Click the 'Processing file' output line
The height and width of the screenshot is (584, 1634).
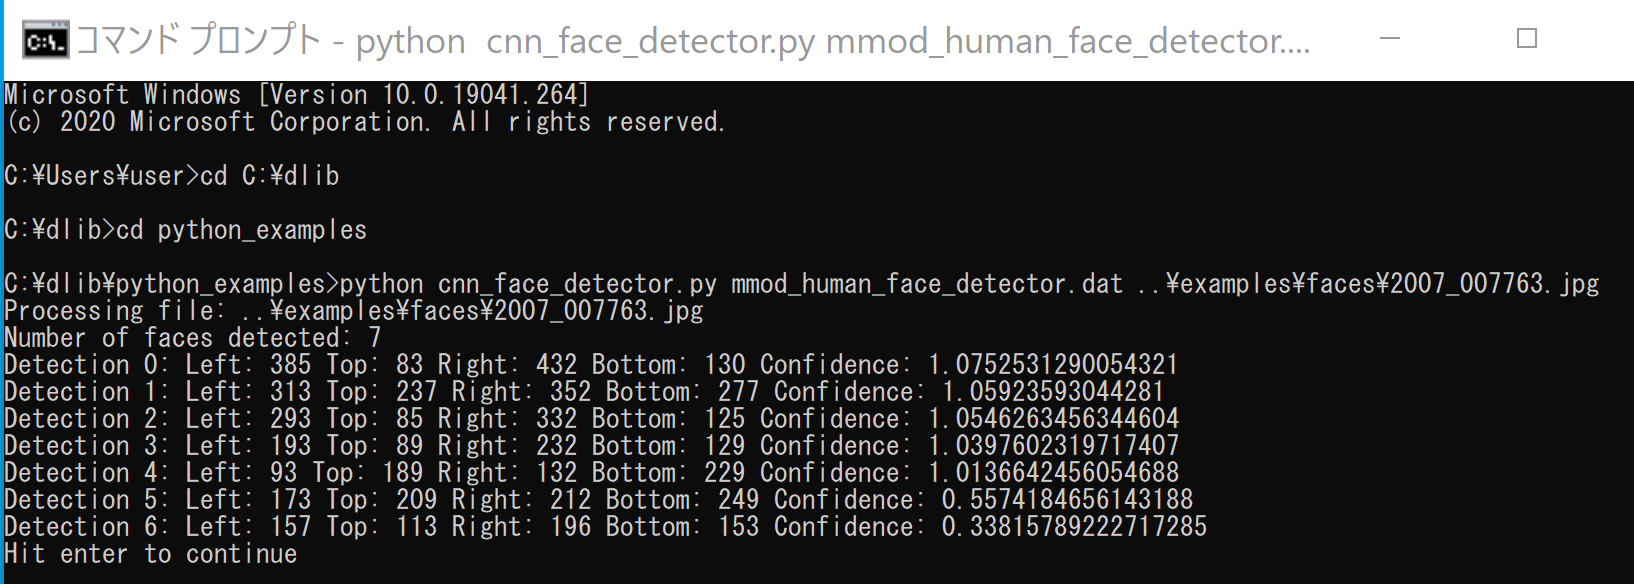(354, 311)
